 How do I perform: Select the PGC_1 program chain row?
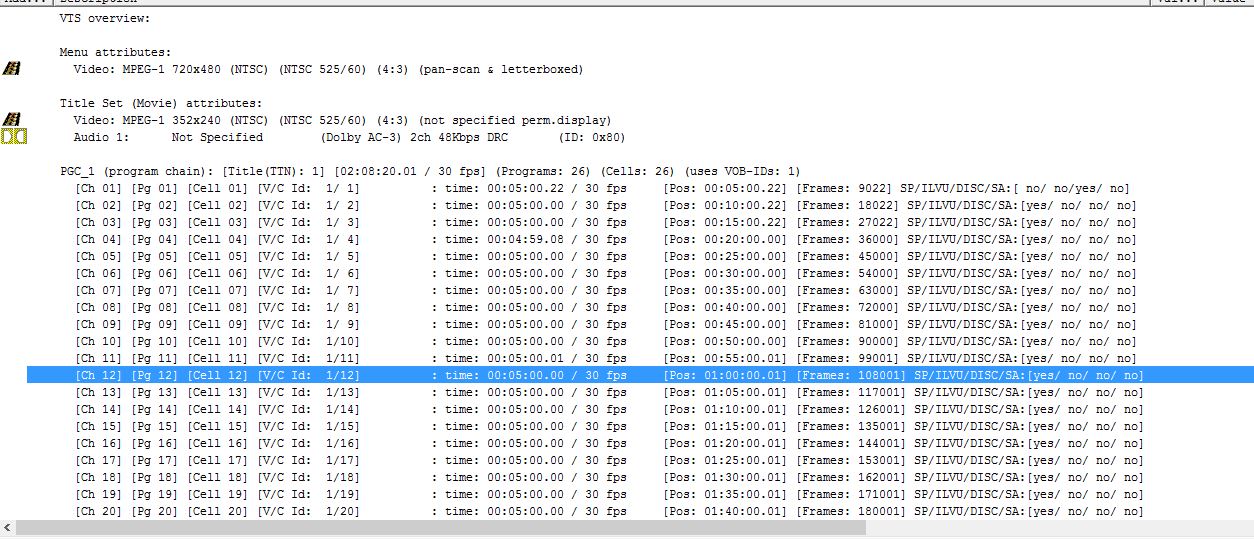(x=430, y=171)
